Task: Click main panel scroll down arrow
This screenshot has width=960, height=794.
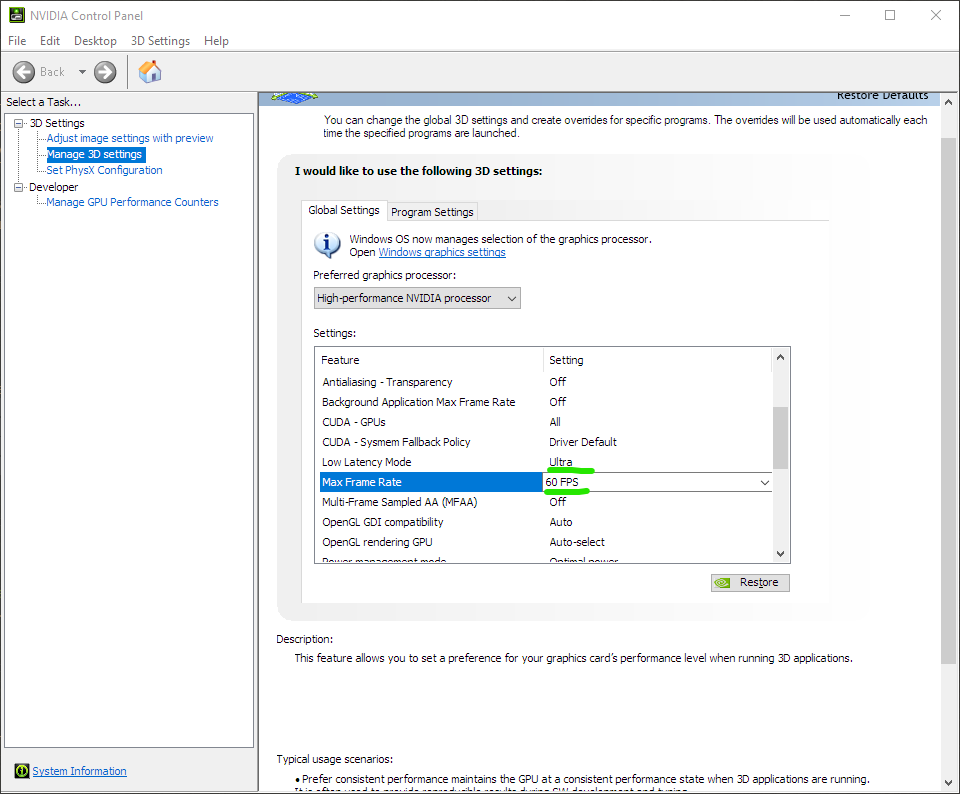Action: pos(948,783)
